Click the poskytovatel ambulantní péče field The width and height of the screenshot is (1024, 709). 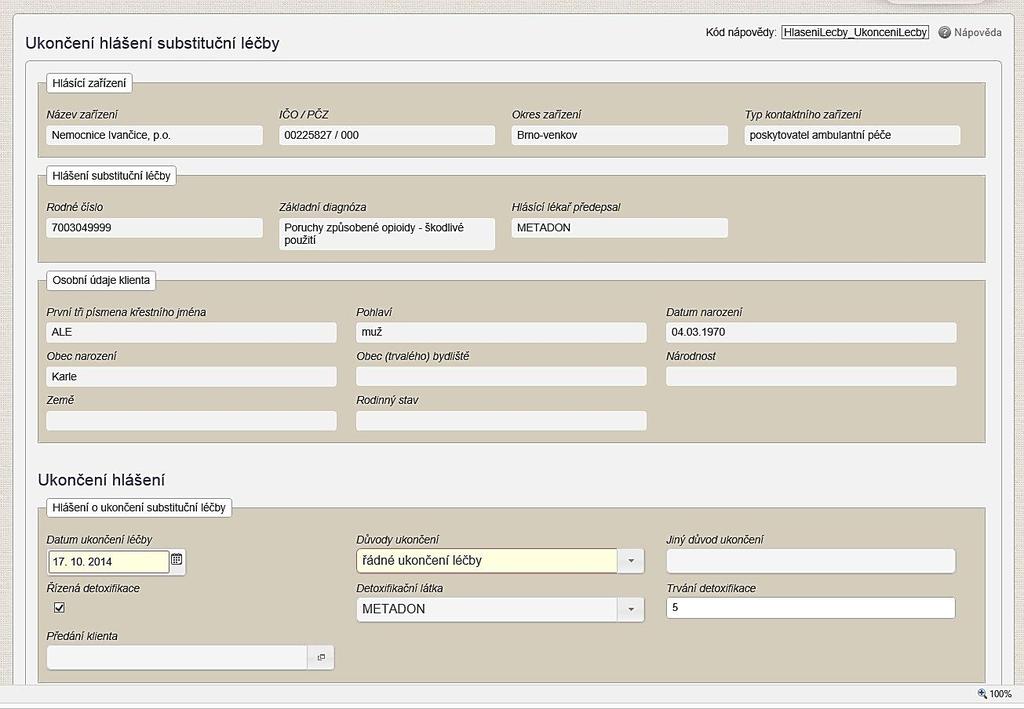click(852, 135)
